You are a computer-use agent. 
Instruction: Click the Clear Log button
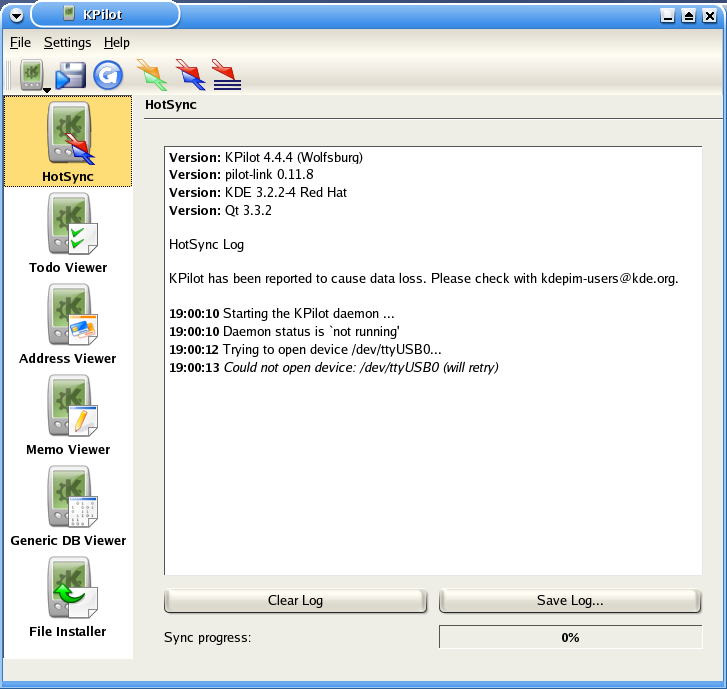pos(295,600)
